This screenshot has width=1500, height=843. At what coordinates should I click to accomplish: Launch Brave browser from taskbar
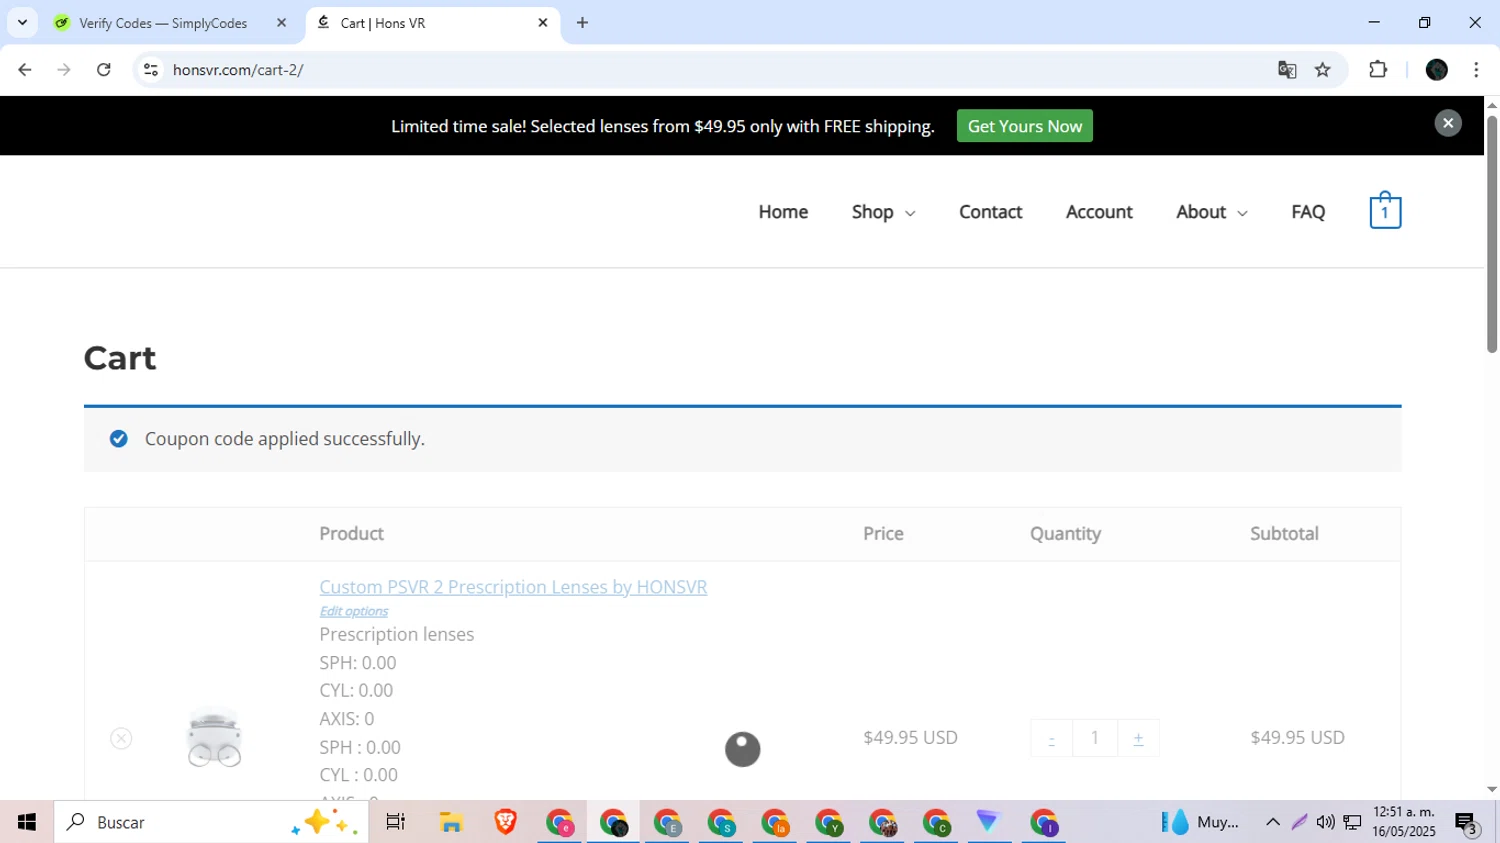tap(505, 822)
